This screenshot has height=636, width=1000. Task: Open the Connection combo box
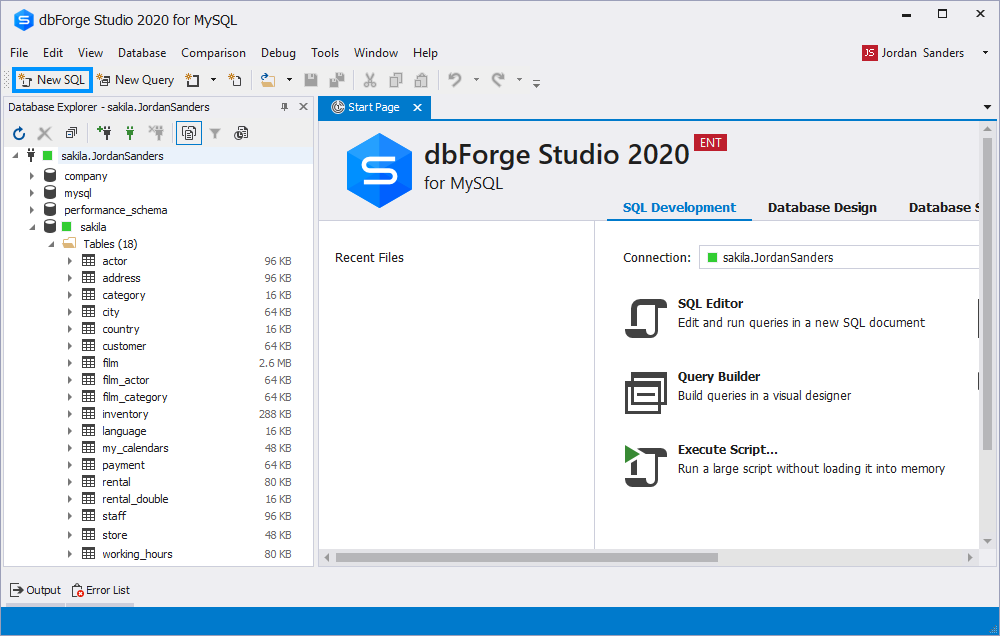[x=839, y=257]
